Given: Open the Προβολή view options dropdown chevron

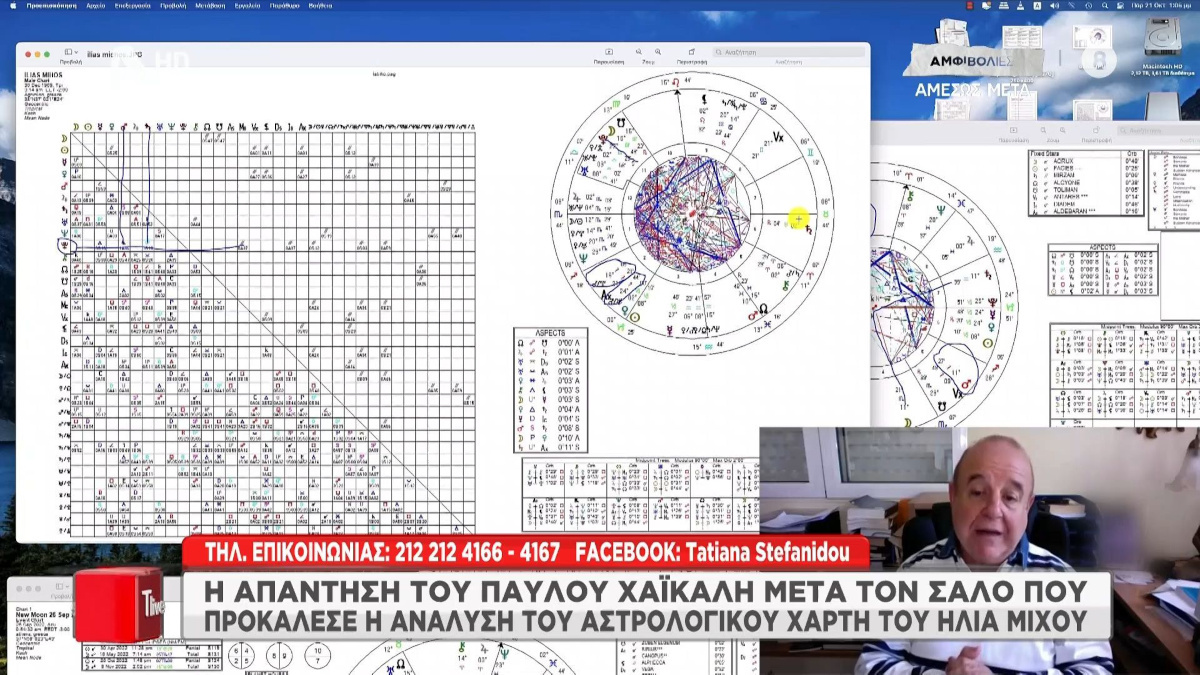Looking at the screenshot, I should (76, 52).
